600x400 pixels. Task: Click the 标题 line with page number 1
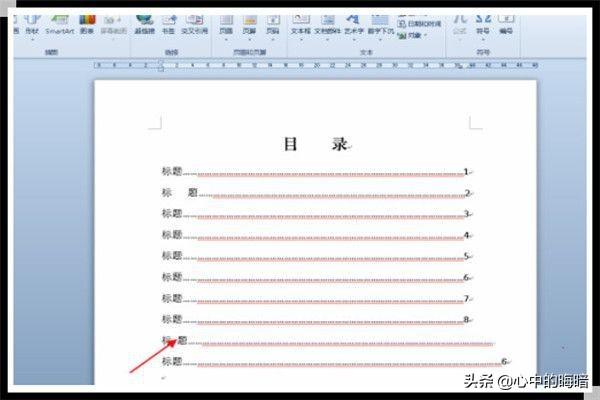(x=317, y=171)
